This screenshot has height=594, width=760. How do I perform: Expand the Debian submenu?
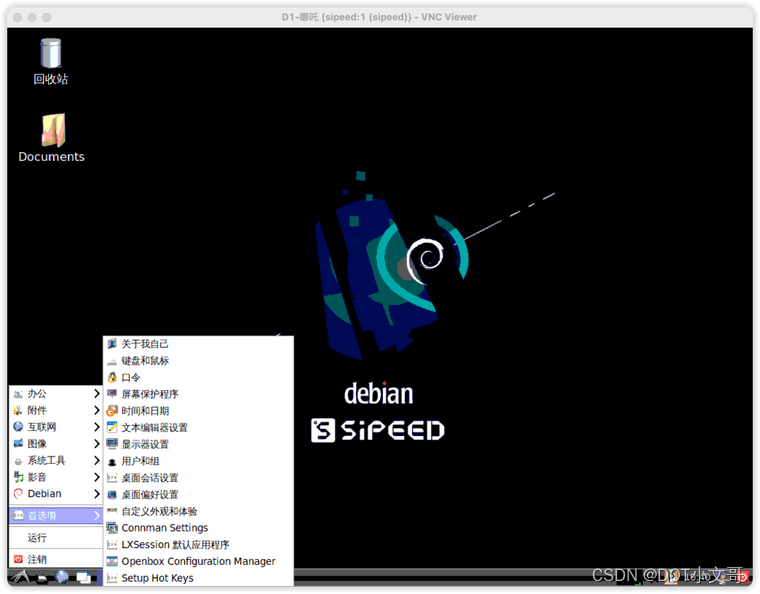coord(56,494)
